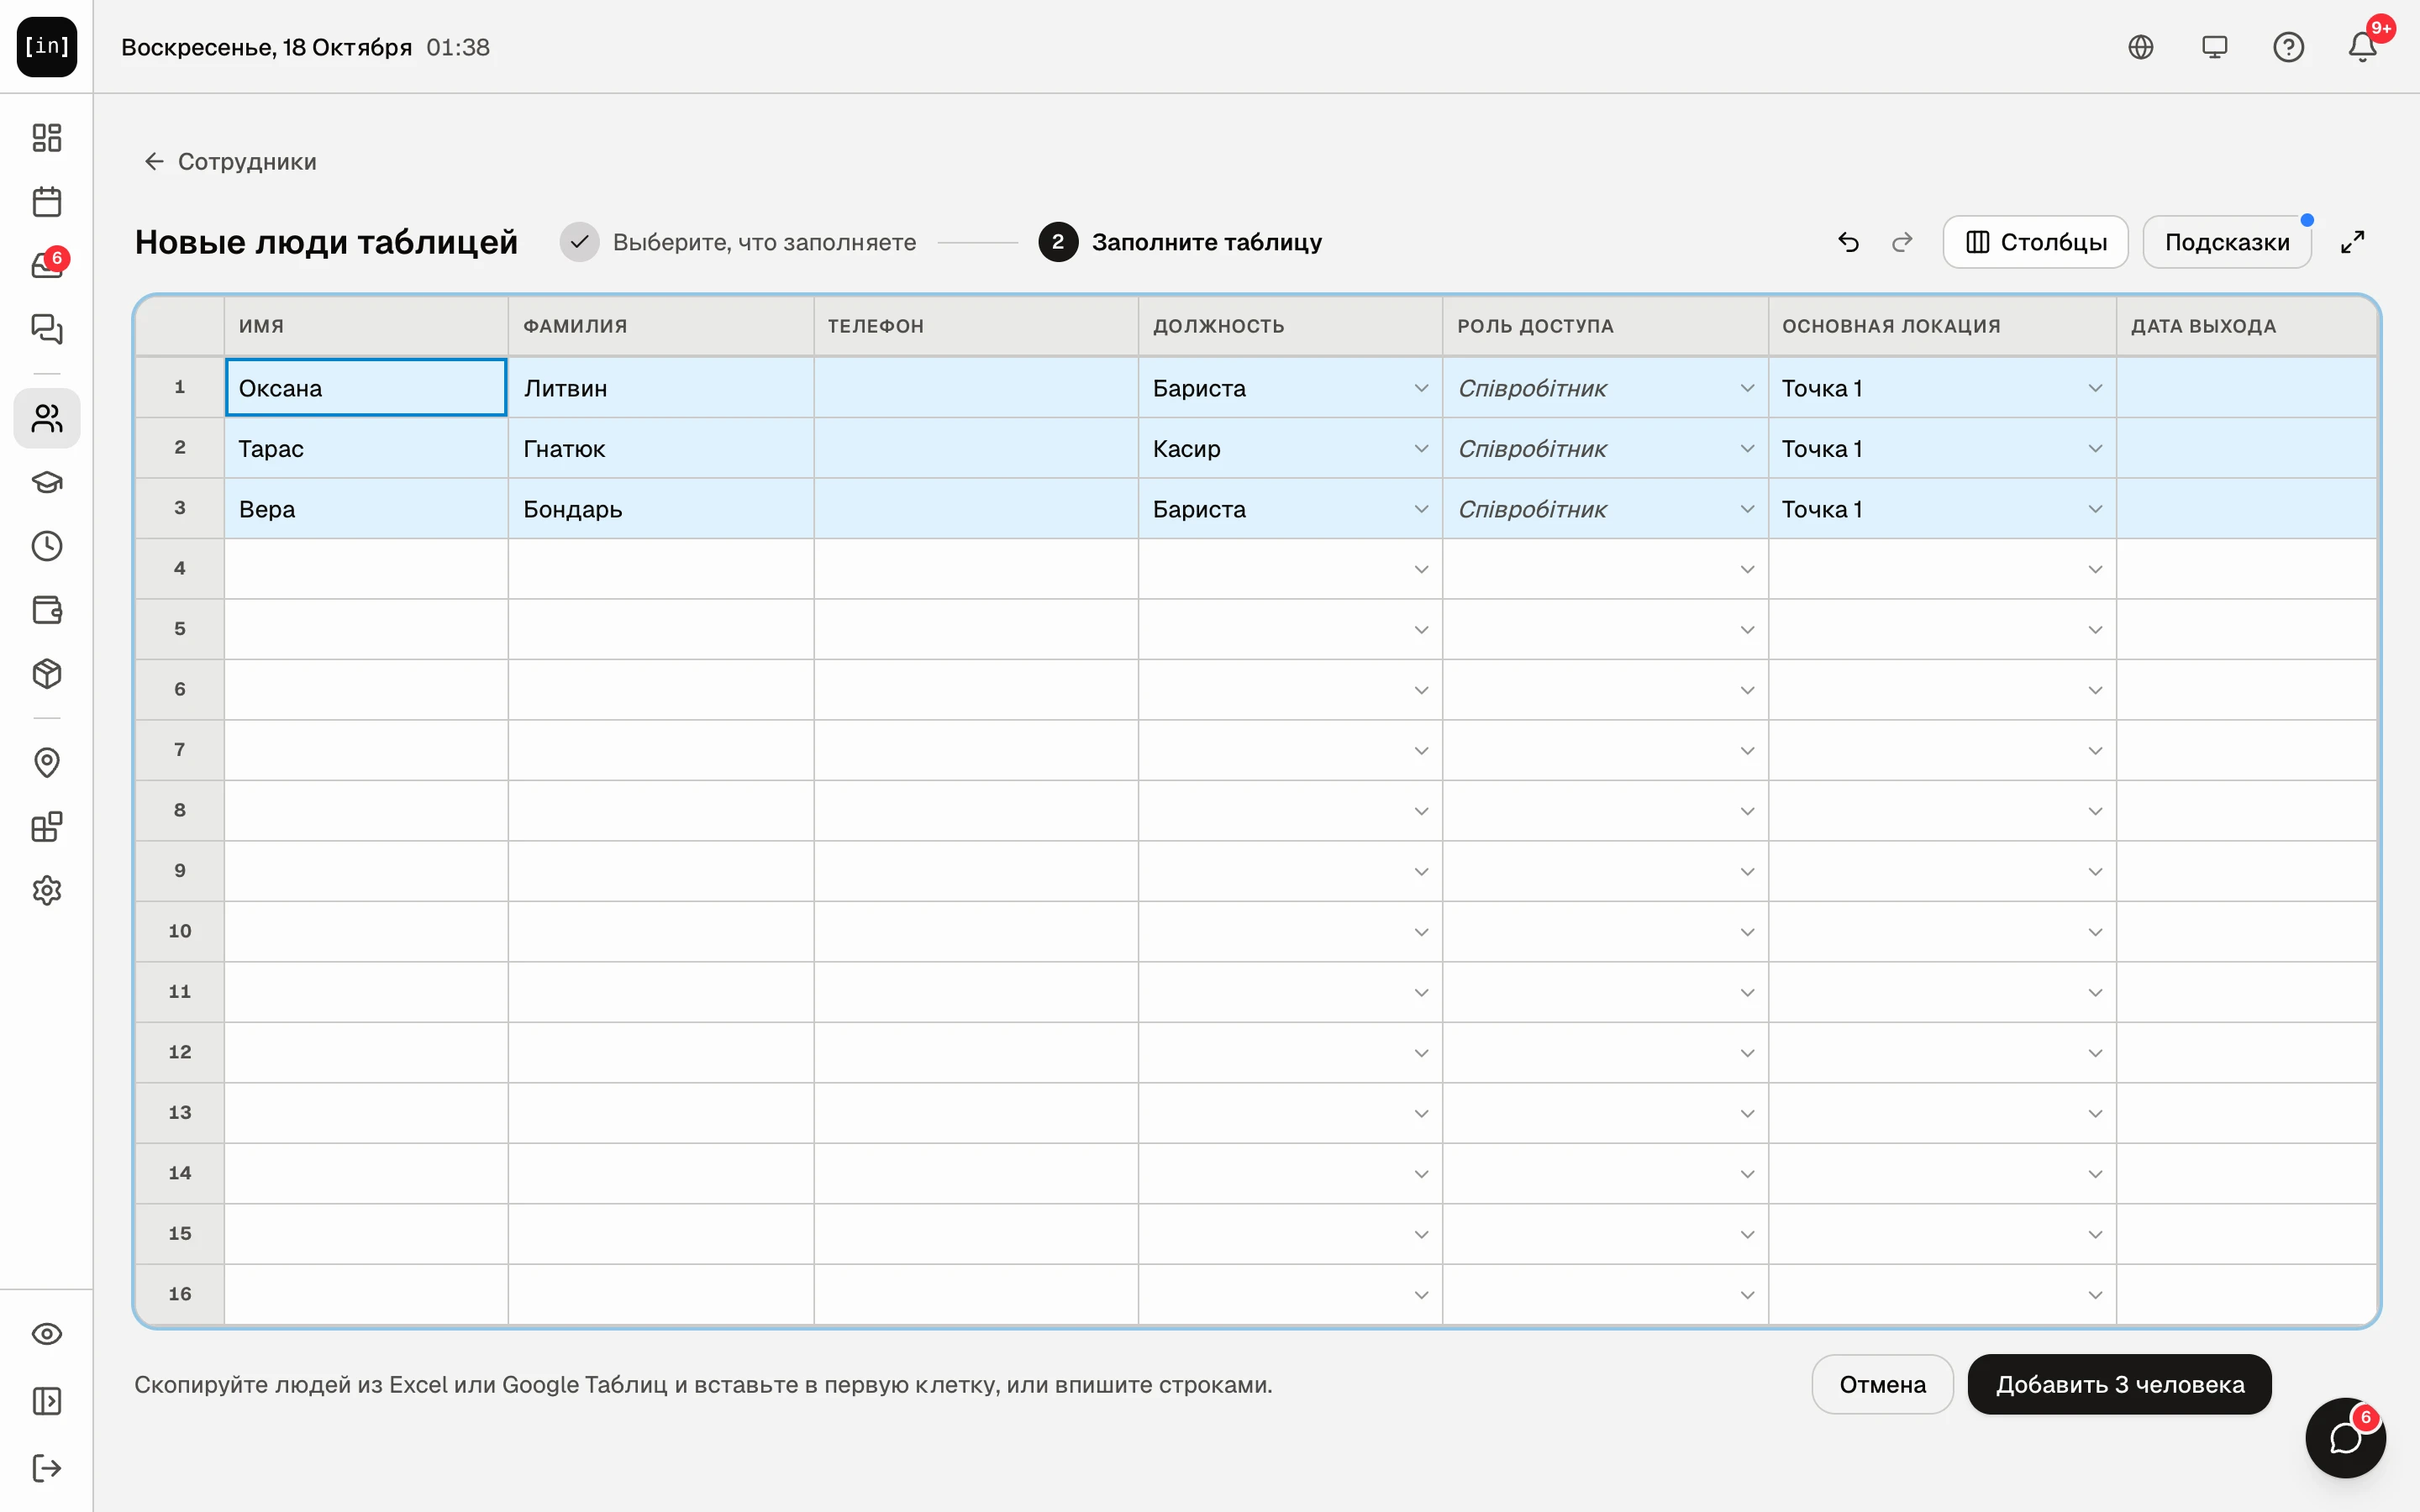Click the undo arrow icon

pos(1848,242)
